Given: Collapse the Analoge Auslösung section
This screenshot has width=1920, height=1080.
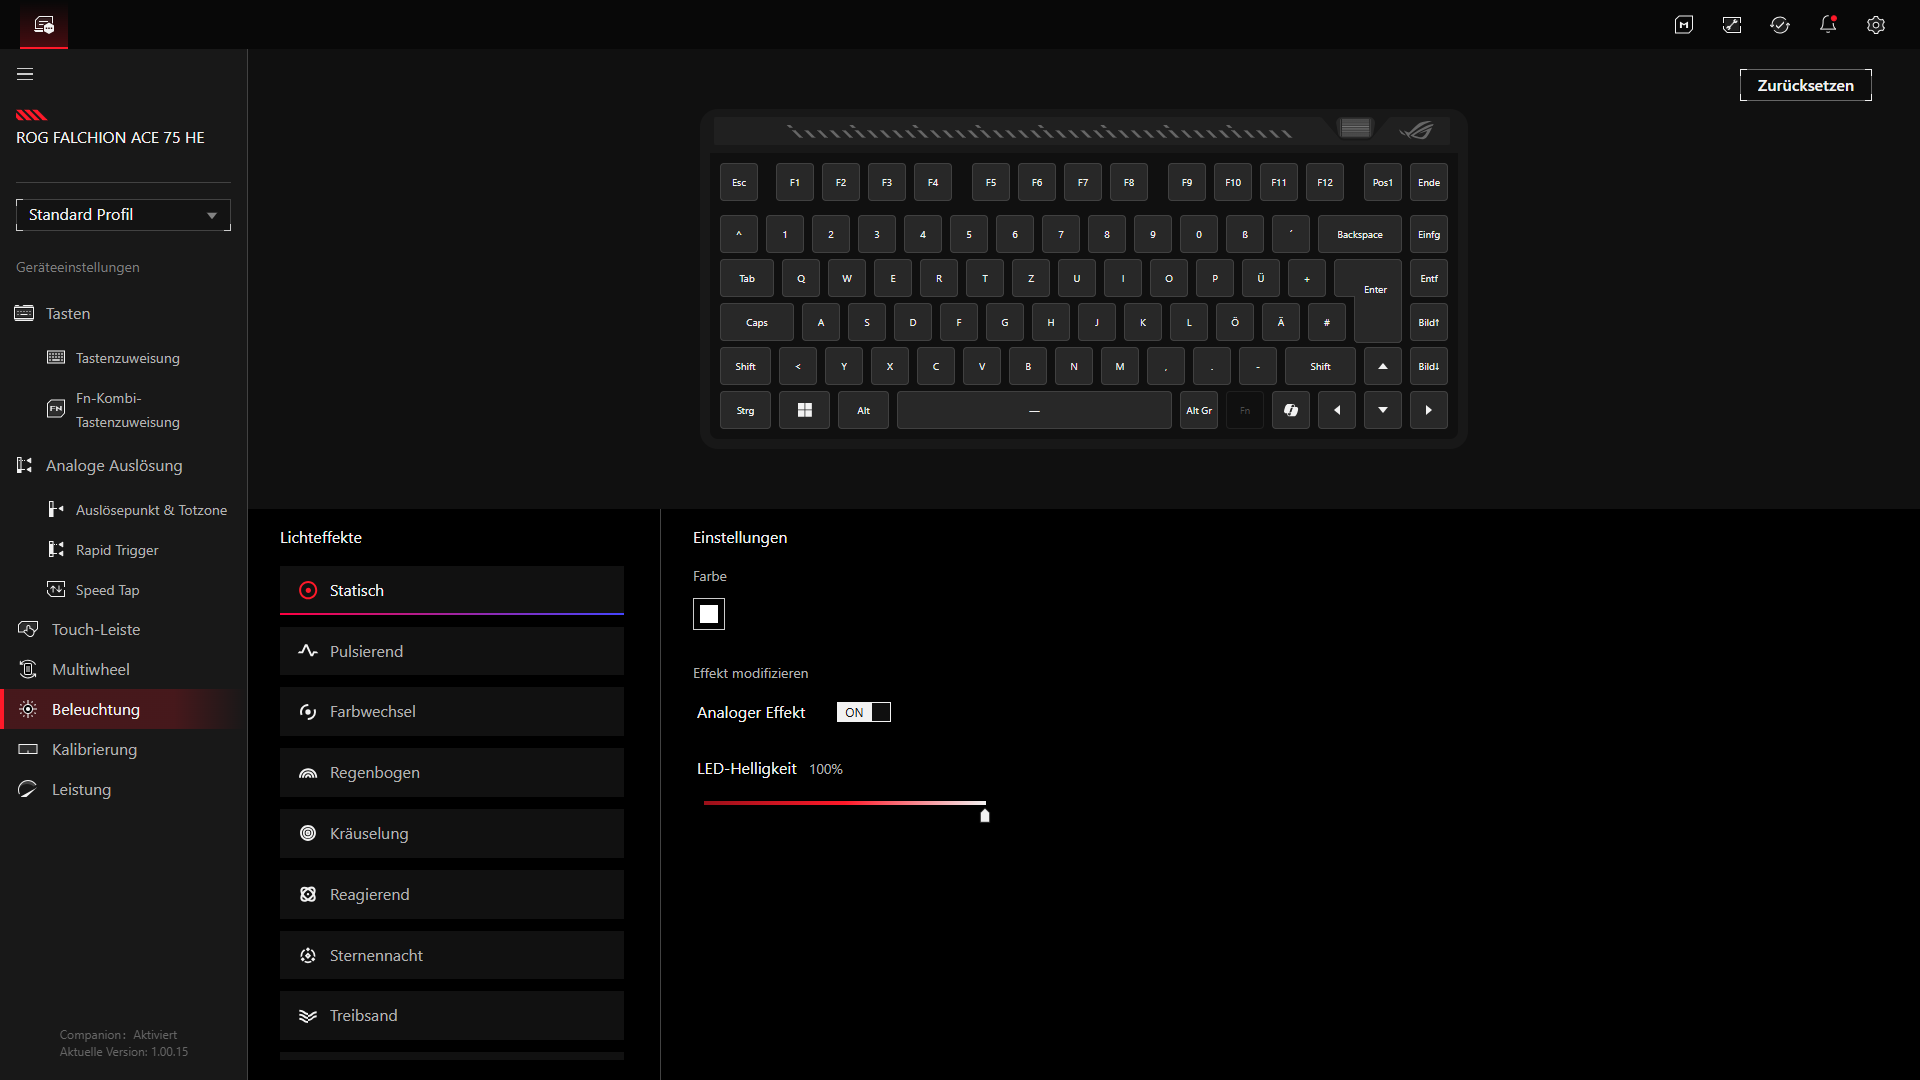Looking at the screenshot, I should click(x=114, y=465).
